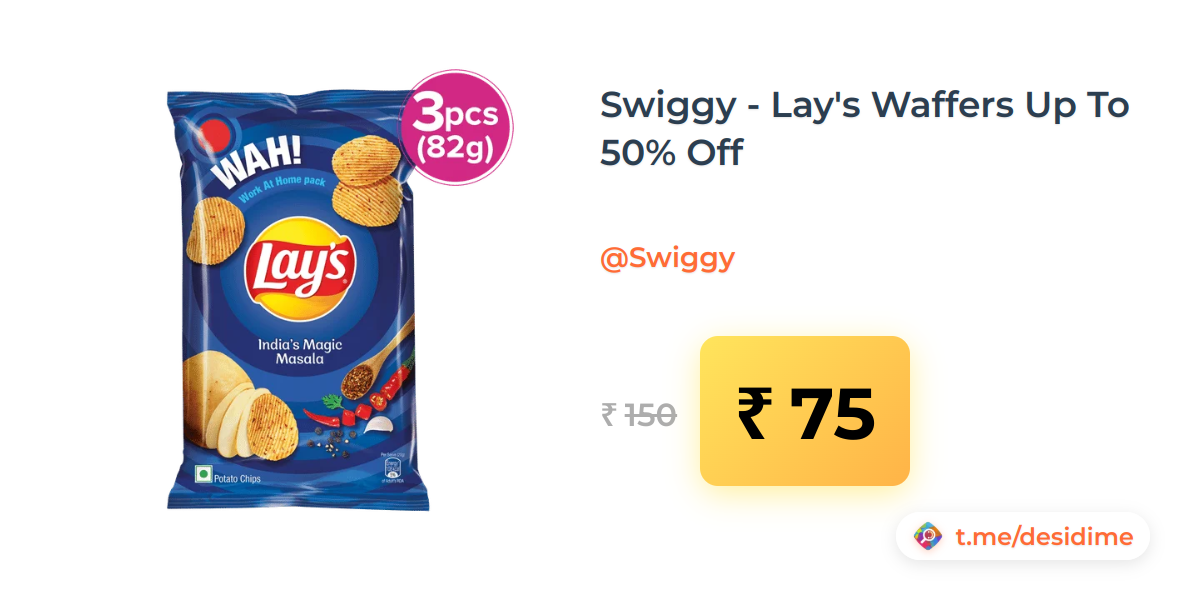
Task: Click the yellow ₹ 75 price badge
Action: point(805,411)
